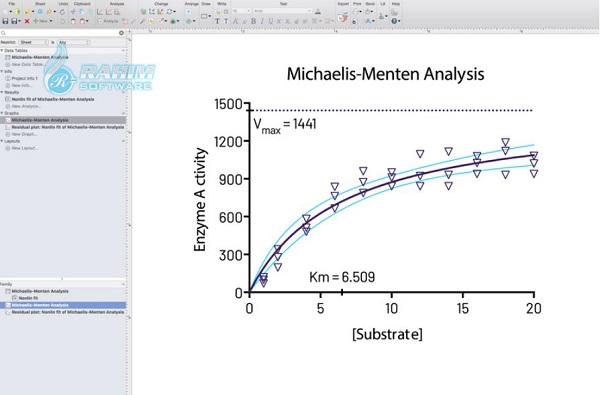
Task: Toggle Underline text formatting
Action: (x=271, y=21)
